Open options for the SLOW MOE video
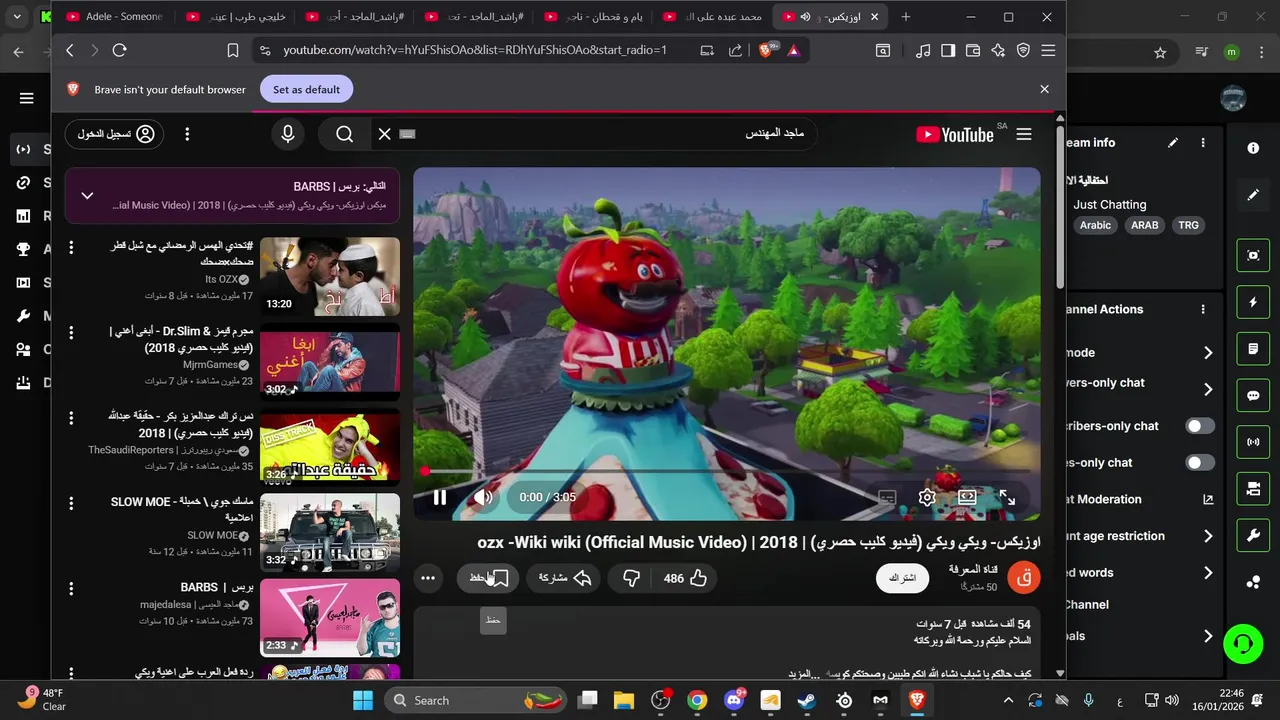 71,502
